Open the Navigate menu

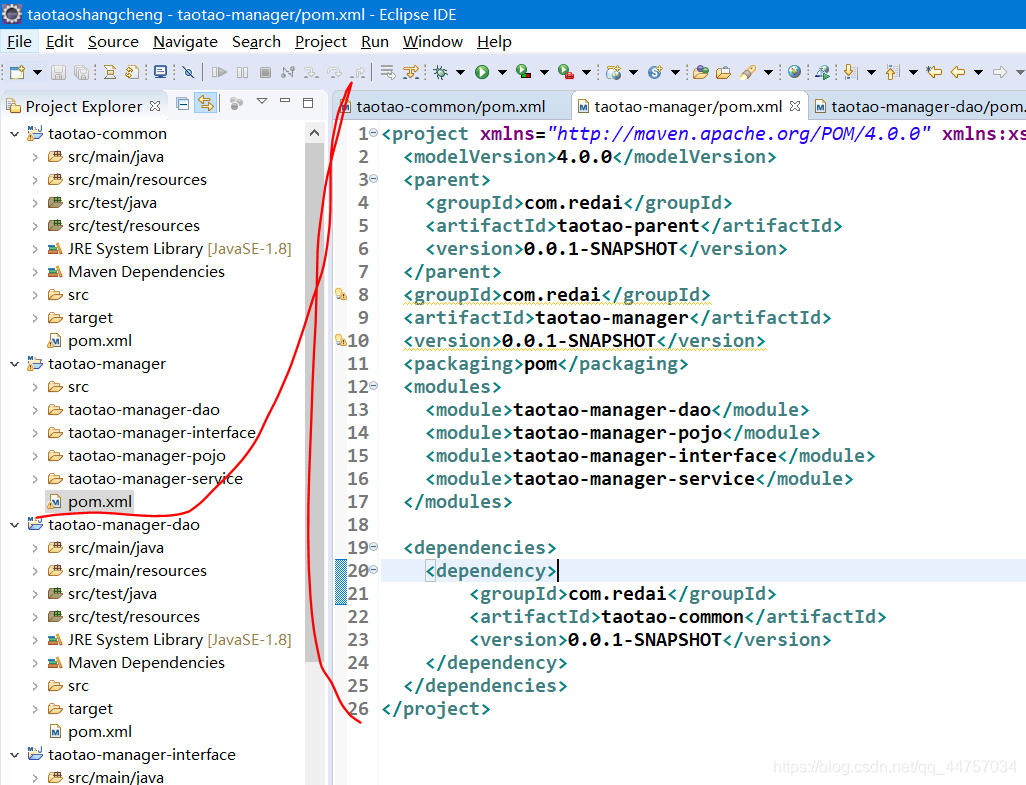coord(185,42)
